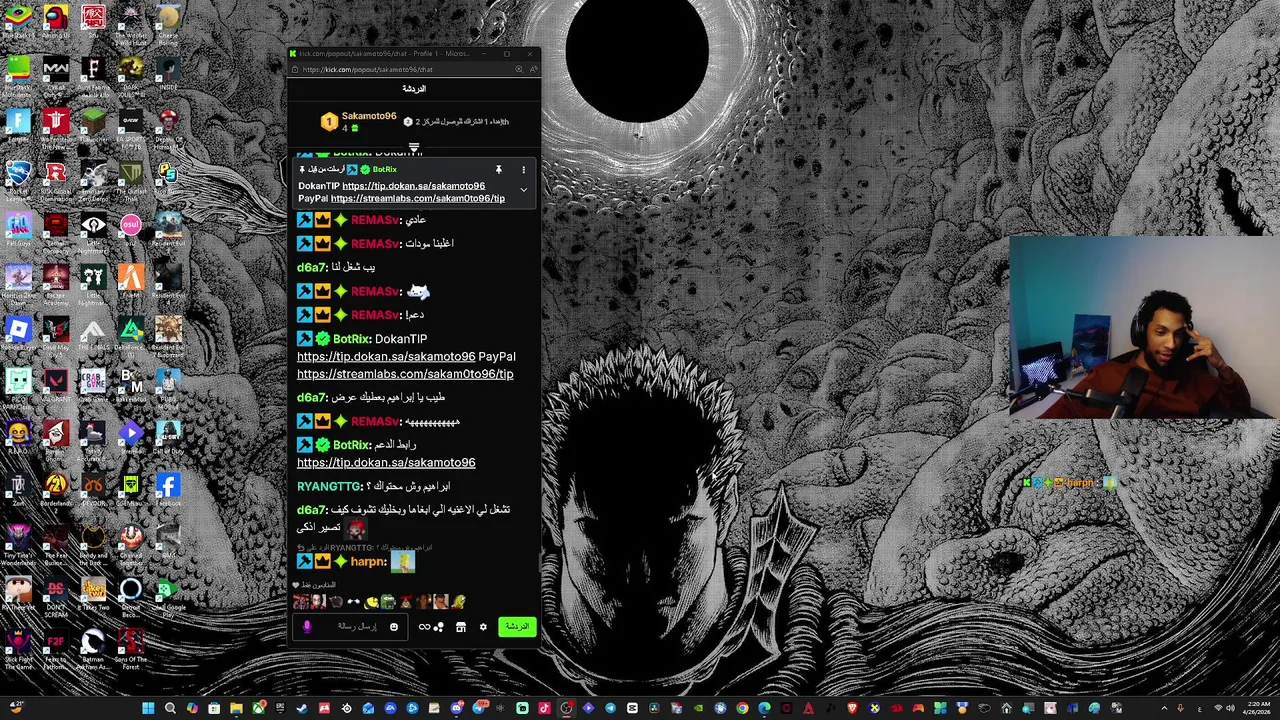The image size is (1280, 720).
Task: Click the sunglasses emote in quick emotes
Action: 353,602
